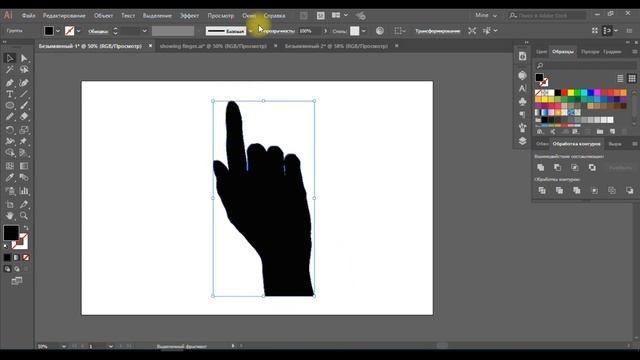Select the Zoom magnifier tool
This screenshot has height=360, width=640.
coord(24,216)
